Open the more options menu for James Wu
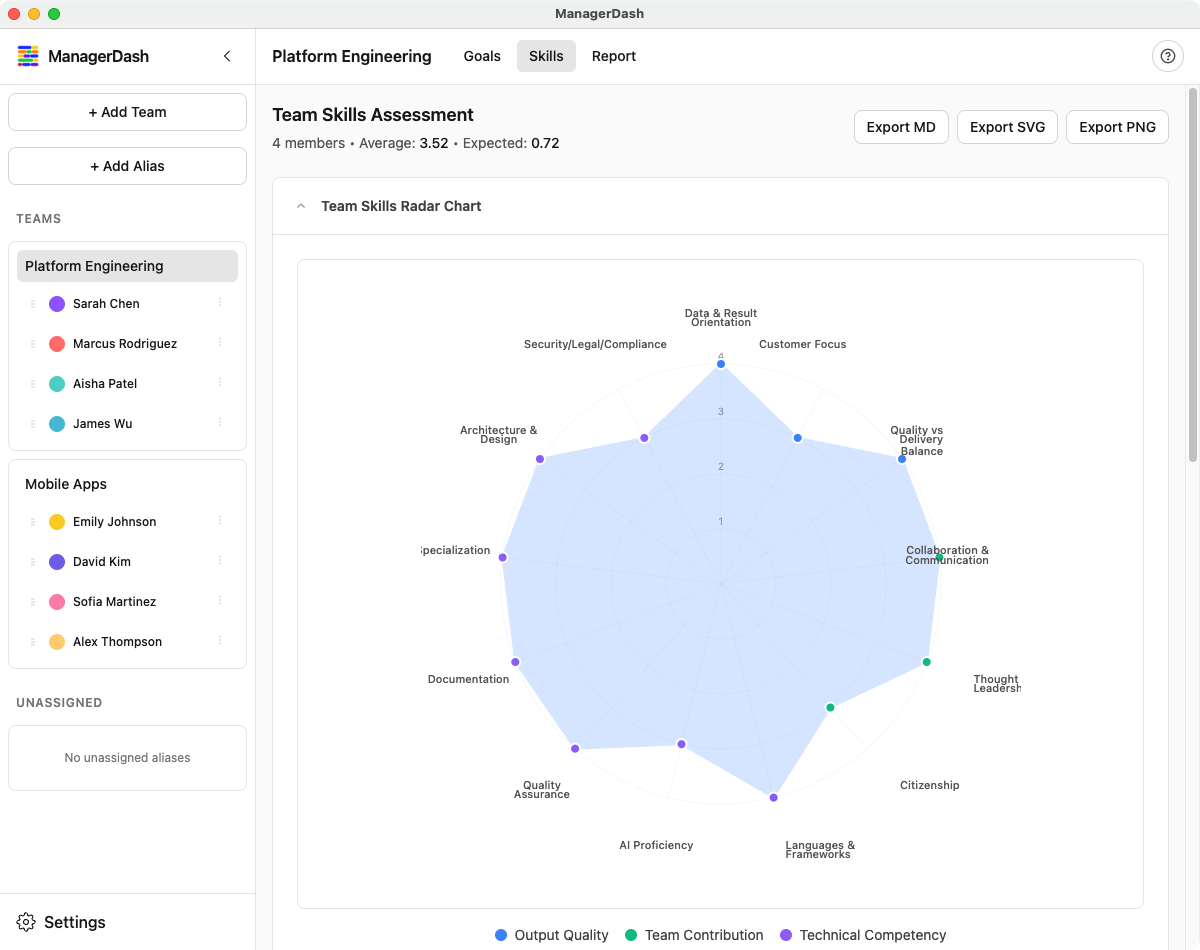This screenshot has height=950, width=1200. (x=220, y=423)
